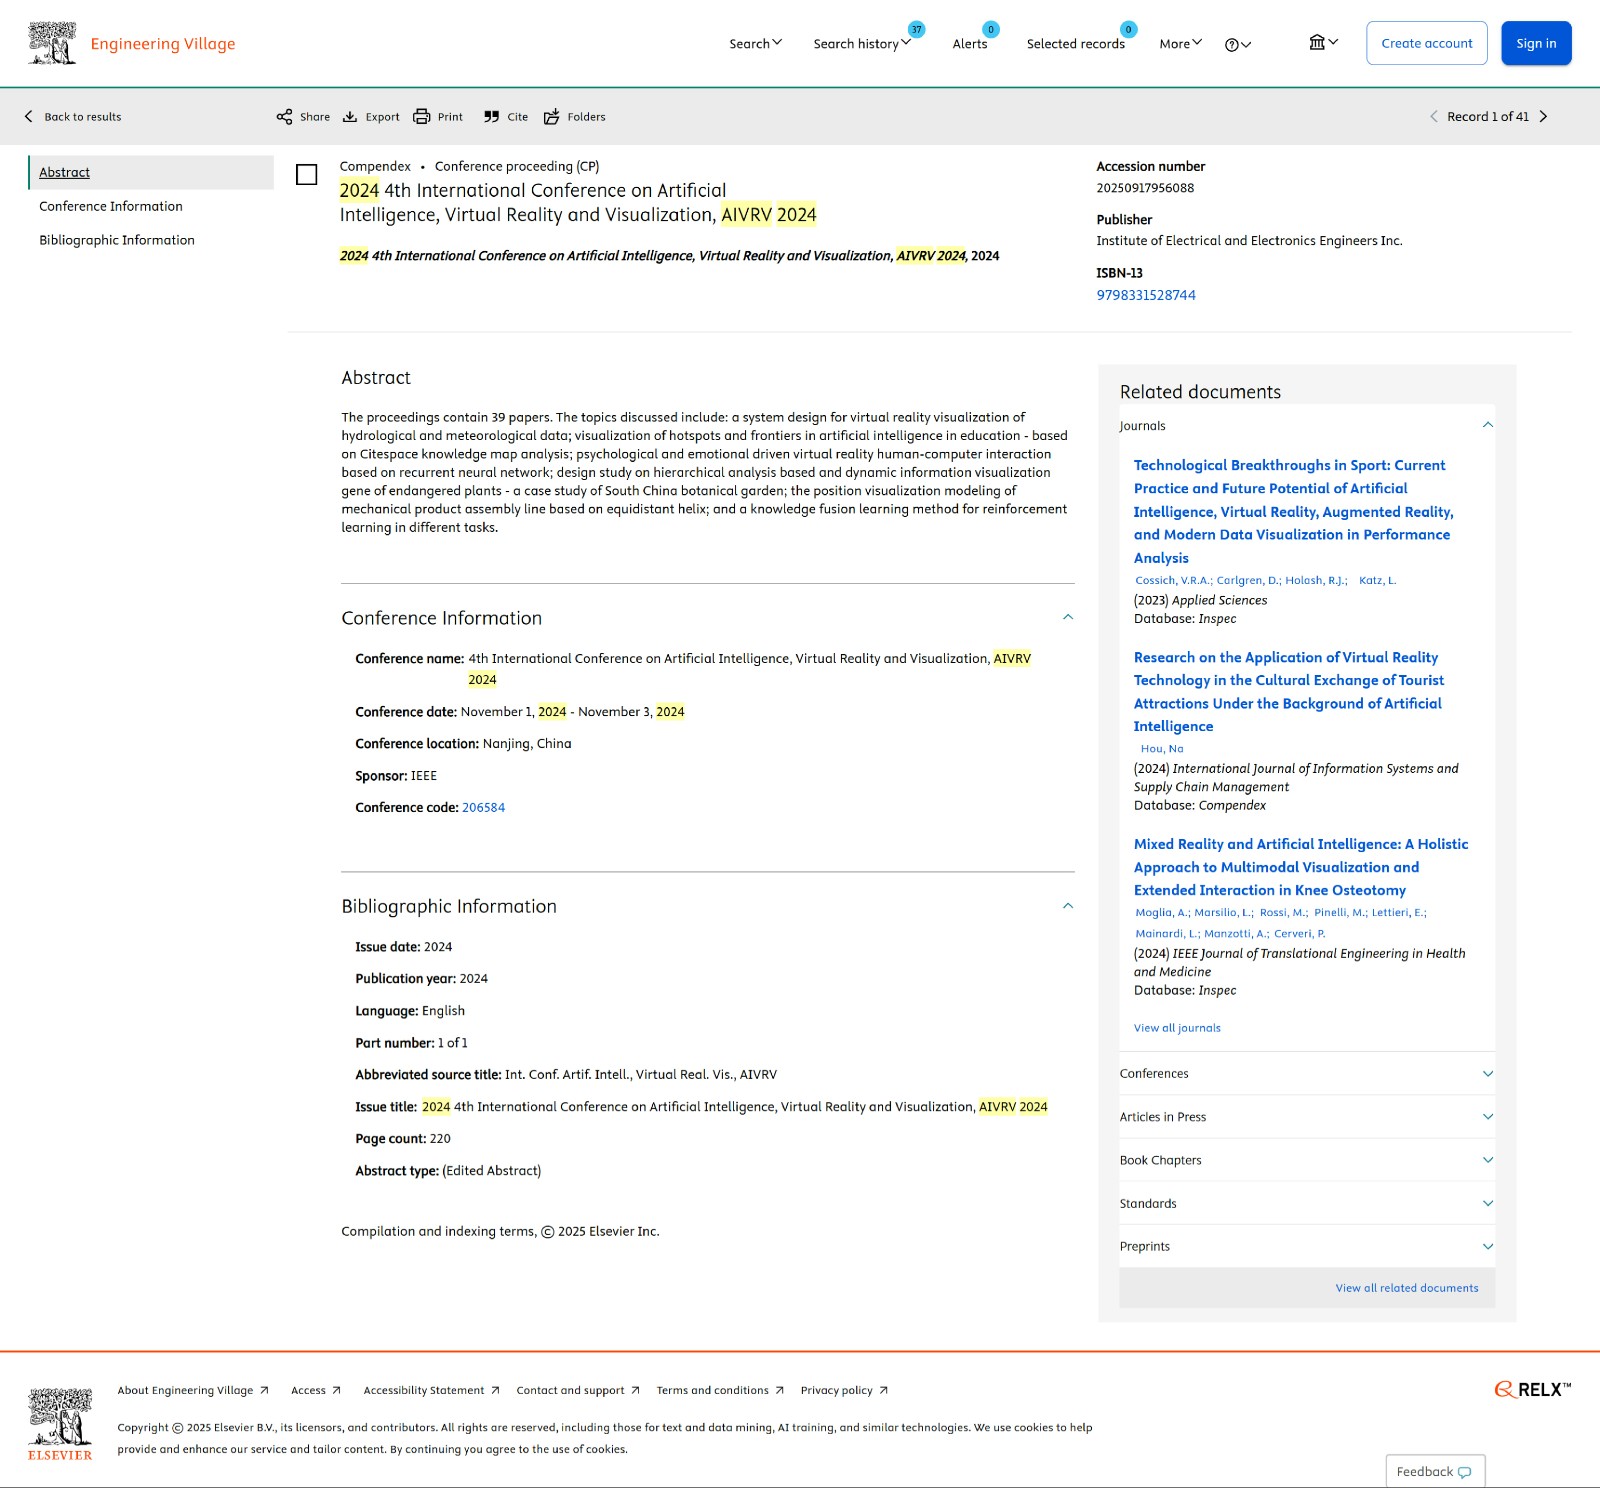Open Contact and support footer link
1600x1488 pixels.
click(x=578, y=1390)
